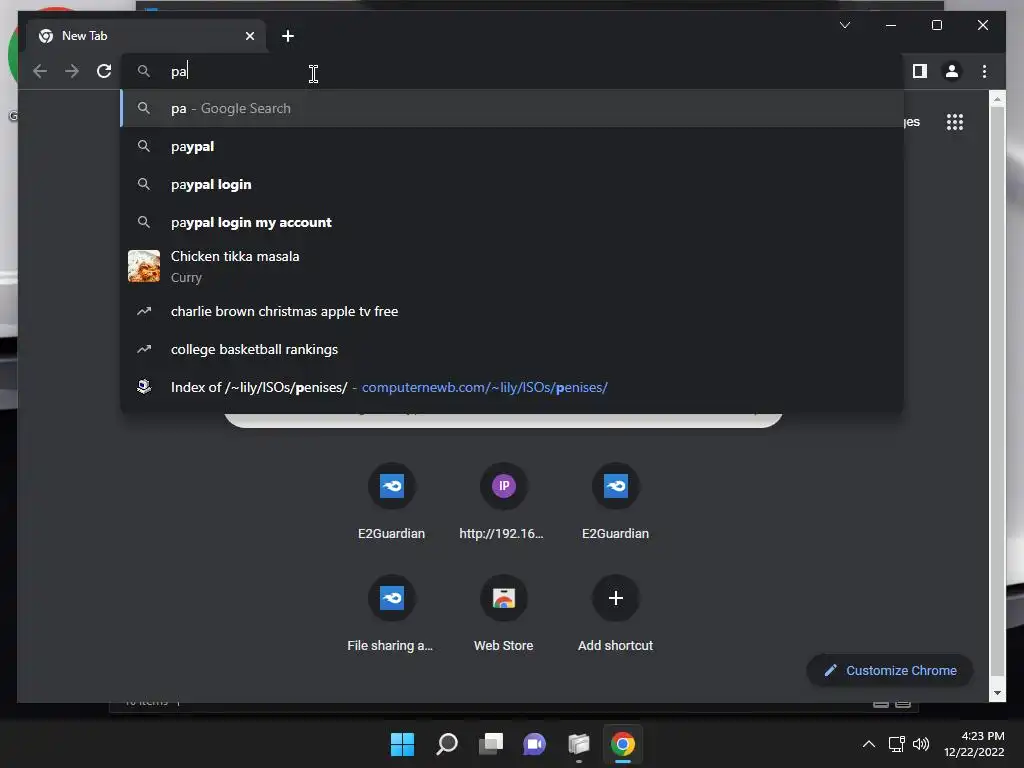This screenshot has width=1024, height=768.
Task: Reload the page with the refresh icon
Action: click(x=104, y=71)
